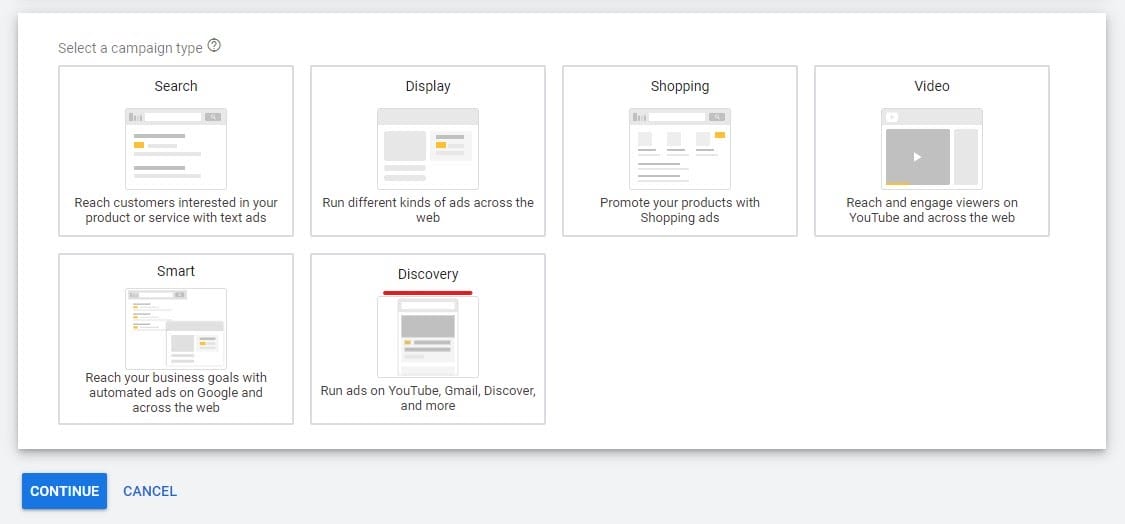Click the 'Select a campaign type' label
This screenshot has height=524, width=1125.
[130, 48]
